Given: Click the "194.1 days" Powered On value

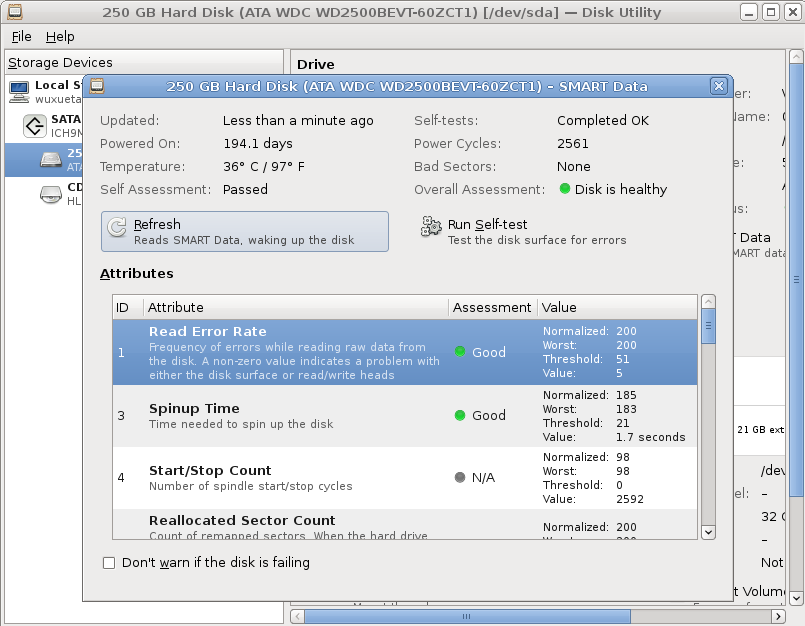Looking at the screenshot, I should coord(258,143).
